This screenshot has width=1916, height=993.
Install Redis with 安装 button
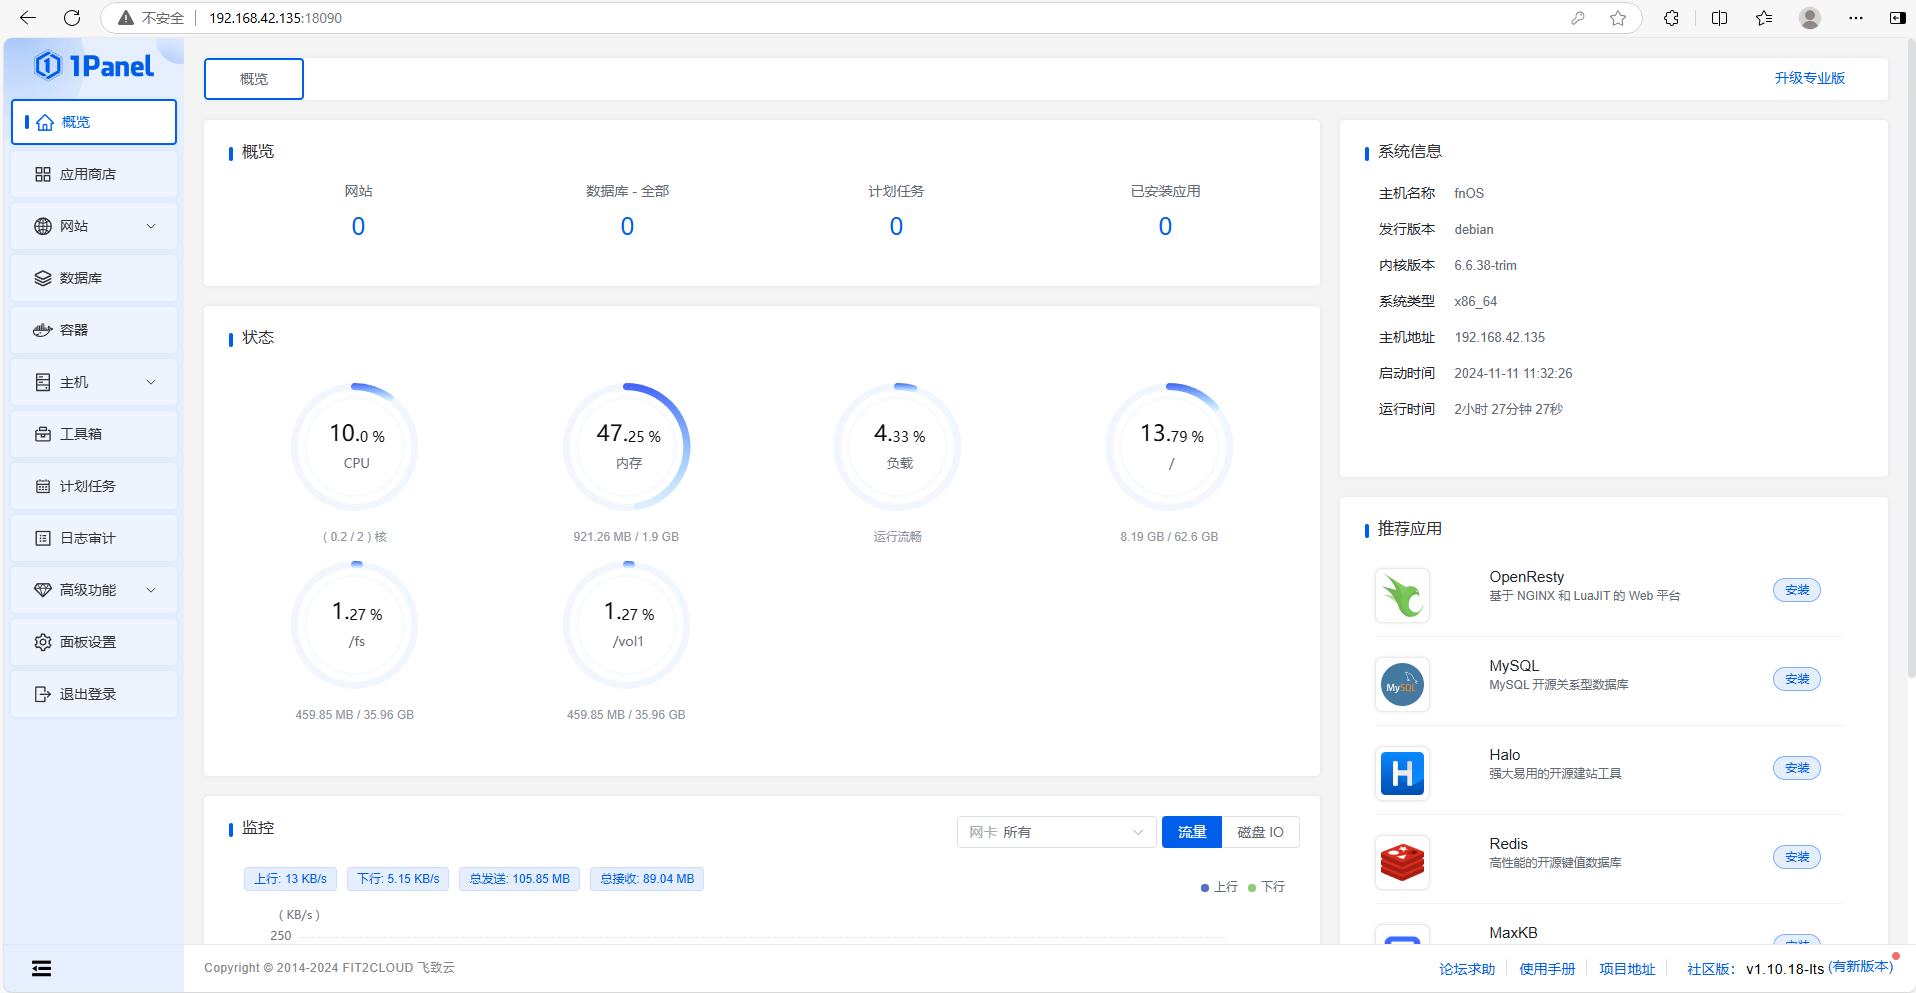[1797, 857]
